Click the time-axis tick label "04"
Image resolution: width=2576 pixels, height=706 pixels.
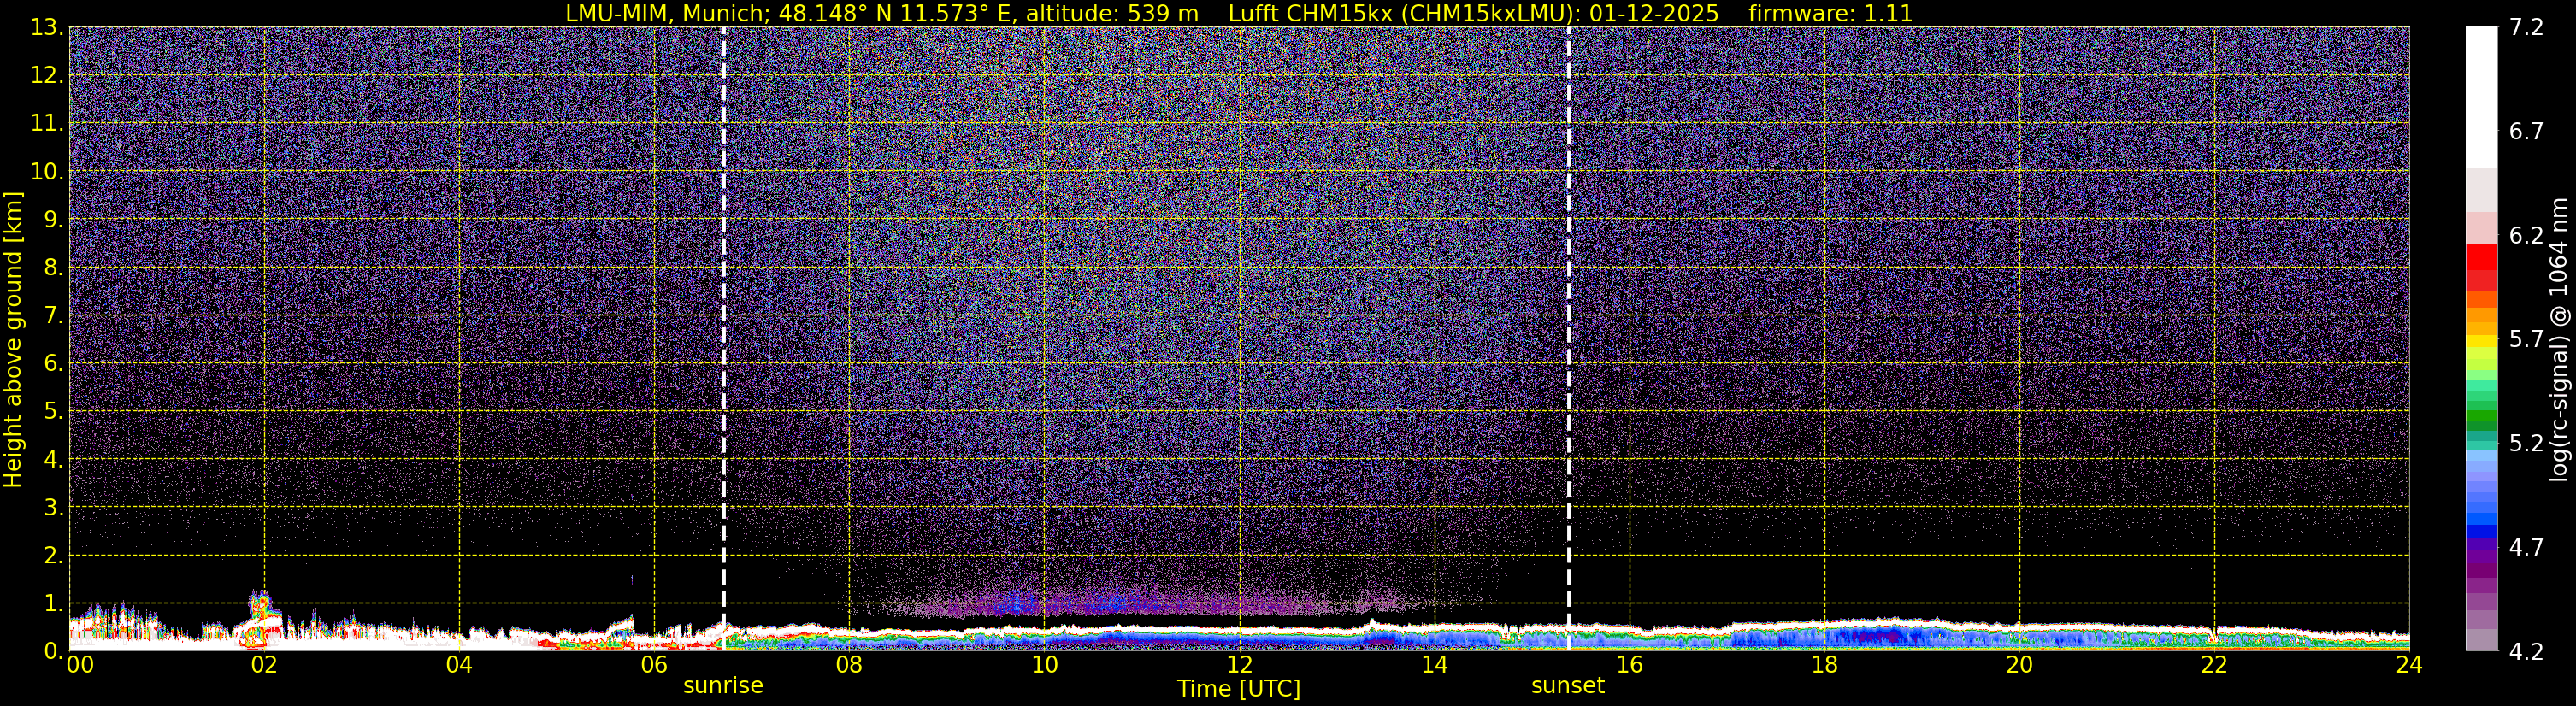459,665
